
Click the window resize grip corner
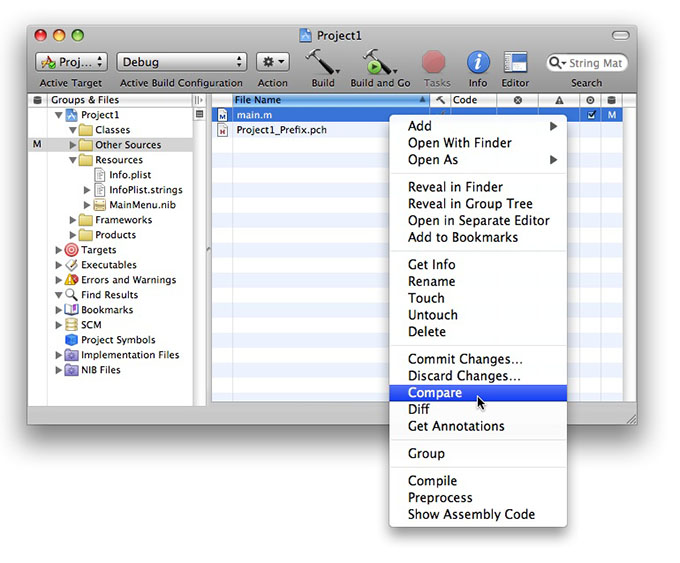pos(631,419)
